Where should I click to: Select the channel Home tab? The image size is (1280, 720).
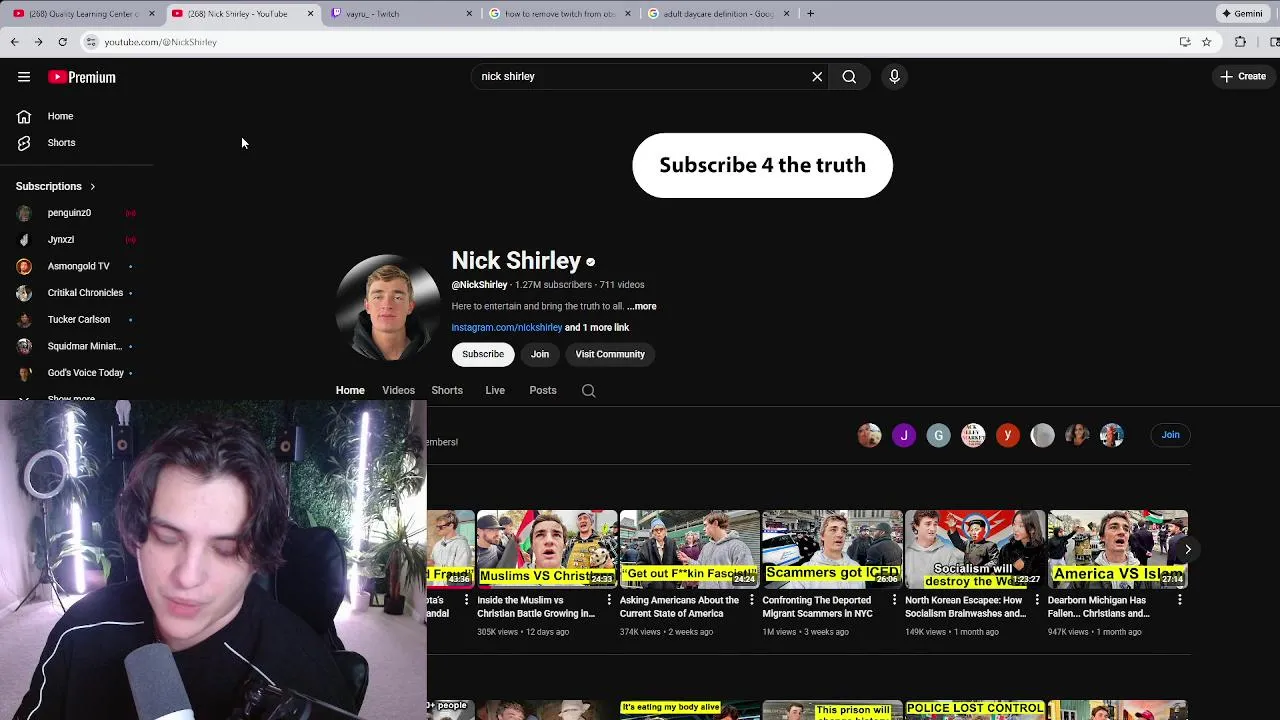click(x=350, y=390)
